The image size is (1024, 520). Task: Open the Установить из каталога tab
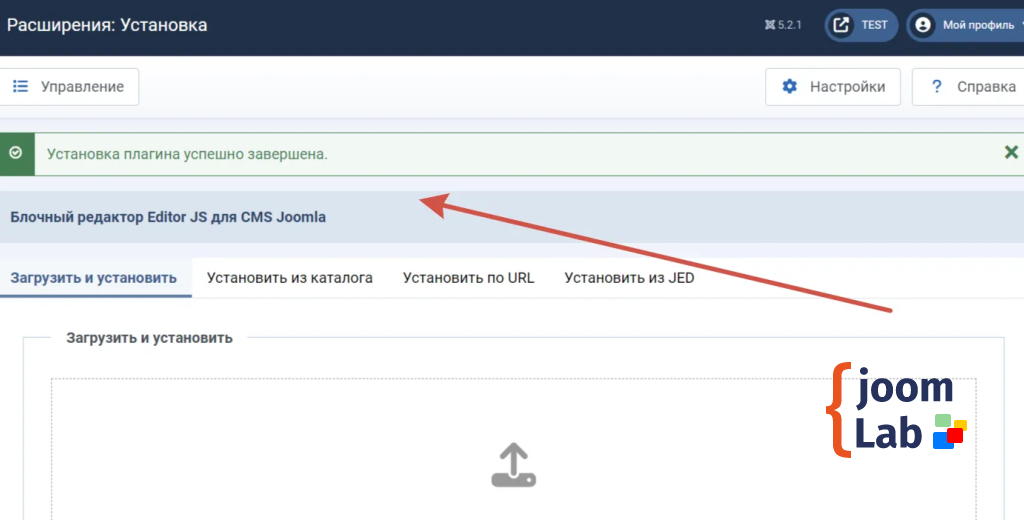(290, 278)
